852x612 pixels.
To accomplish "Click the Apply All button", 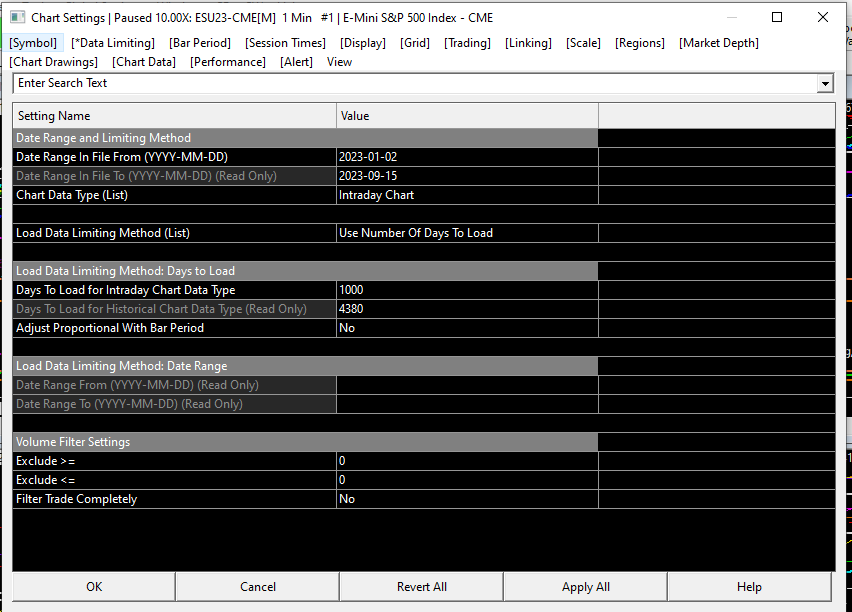I will click(586, 586).
